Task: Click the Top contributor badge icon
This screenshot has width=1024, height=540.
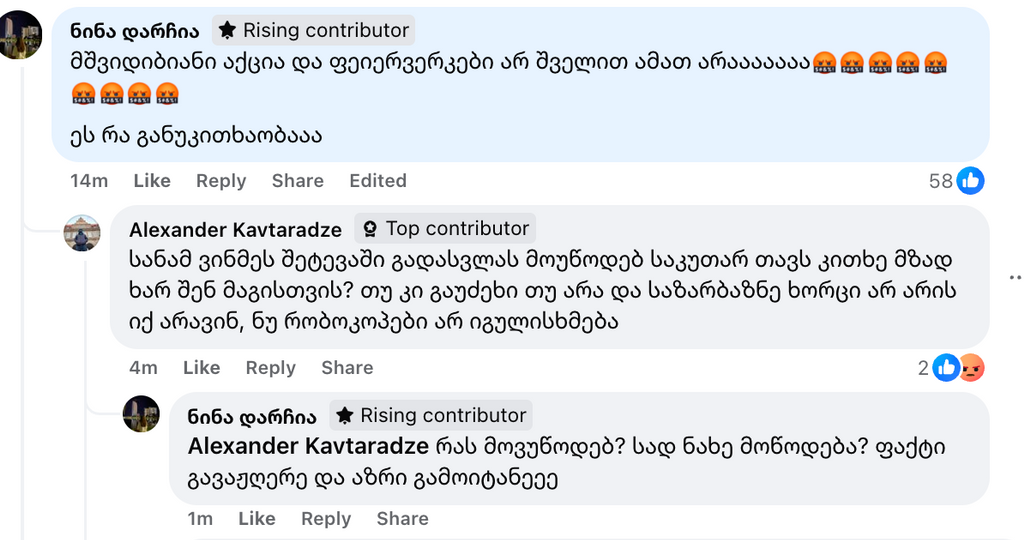Action: click(x=369, y=229)
